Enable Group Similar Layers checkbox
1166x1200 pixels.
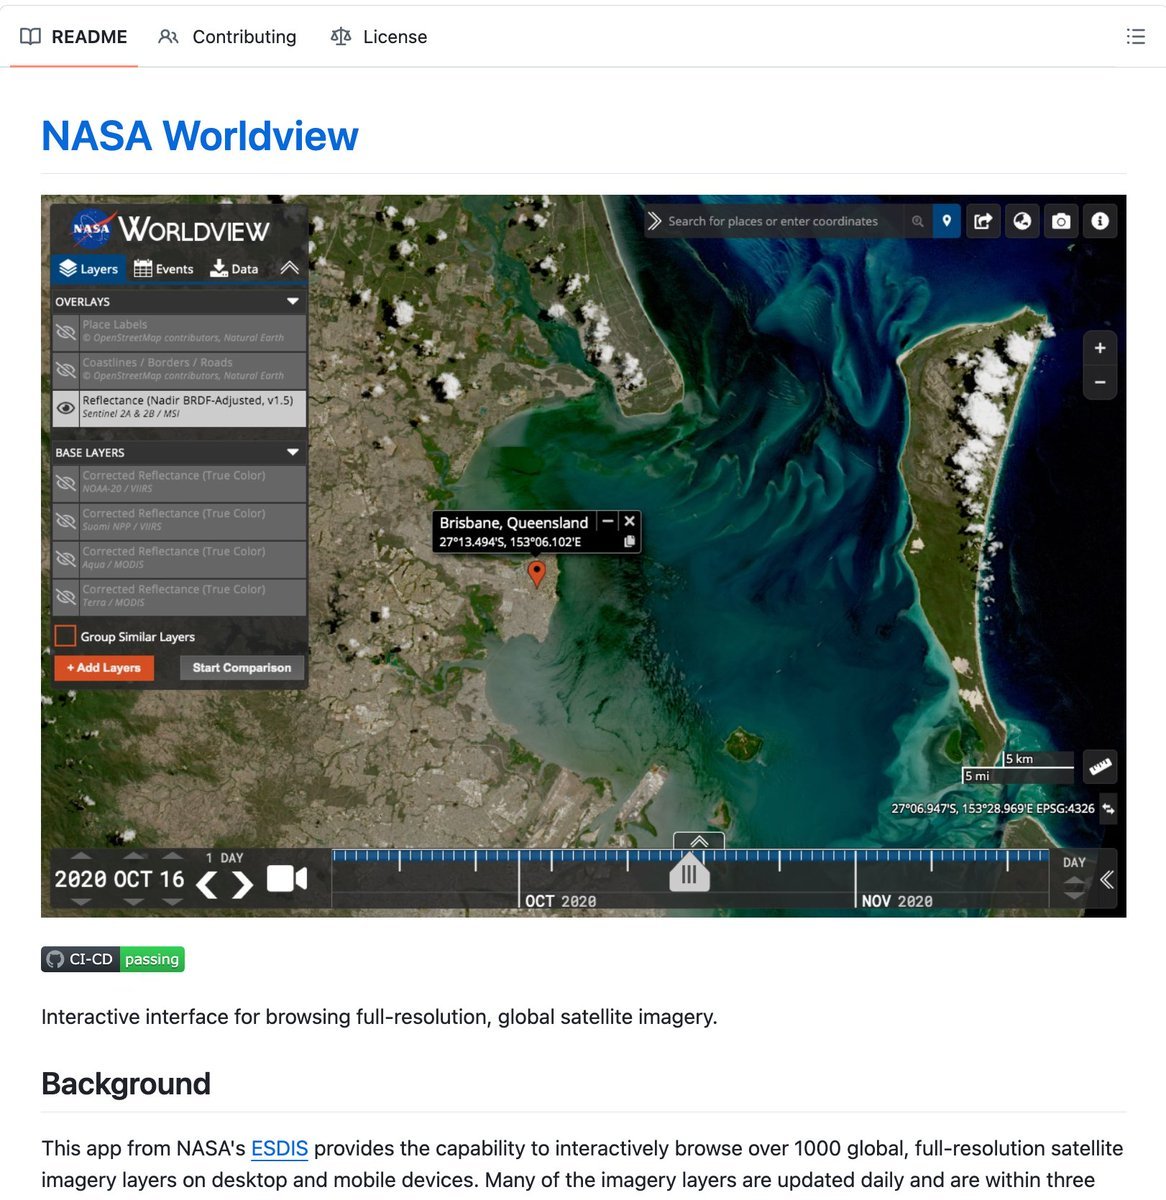click(65, 636)
